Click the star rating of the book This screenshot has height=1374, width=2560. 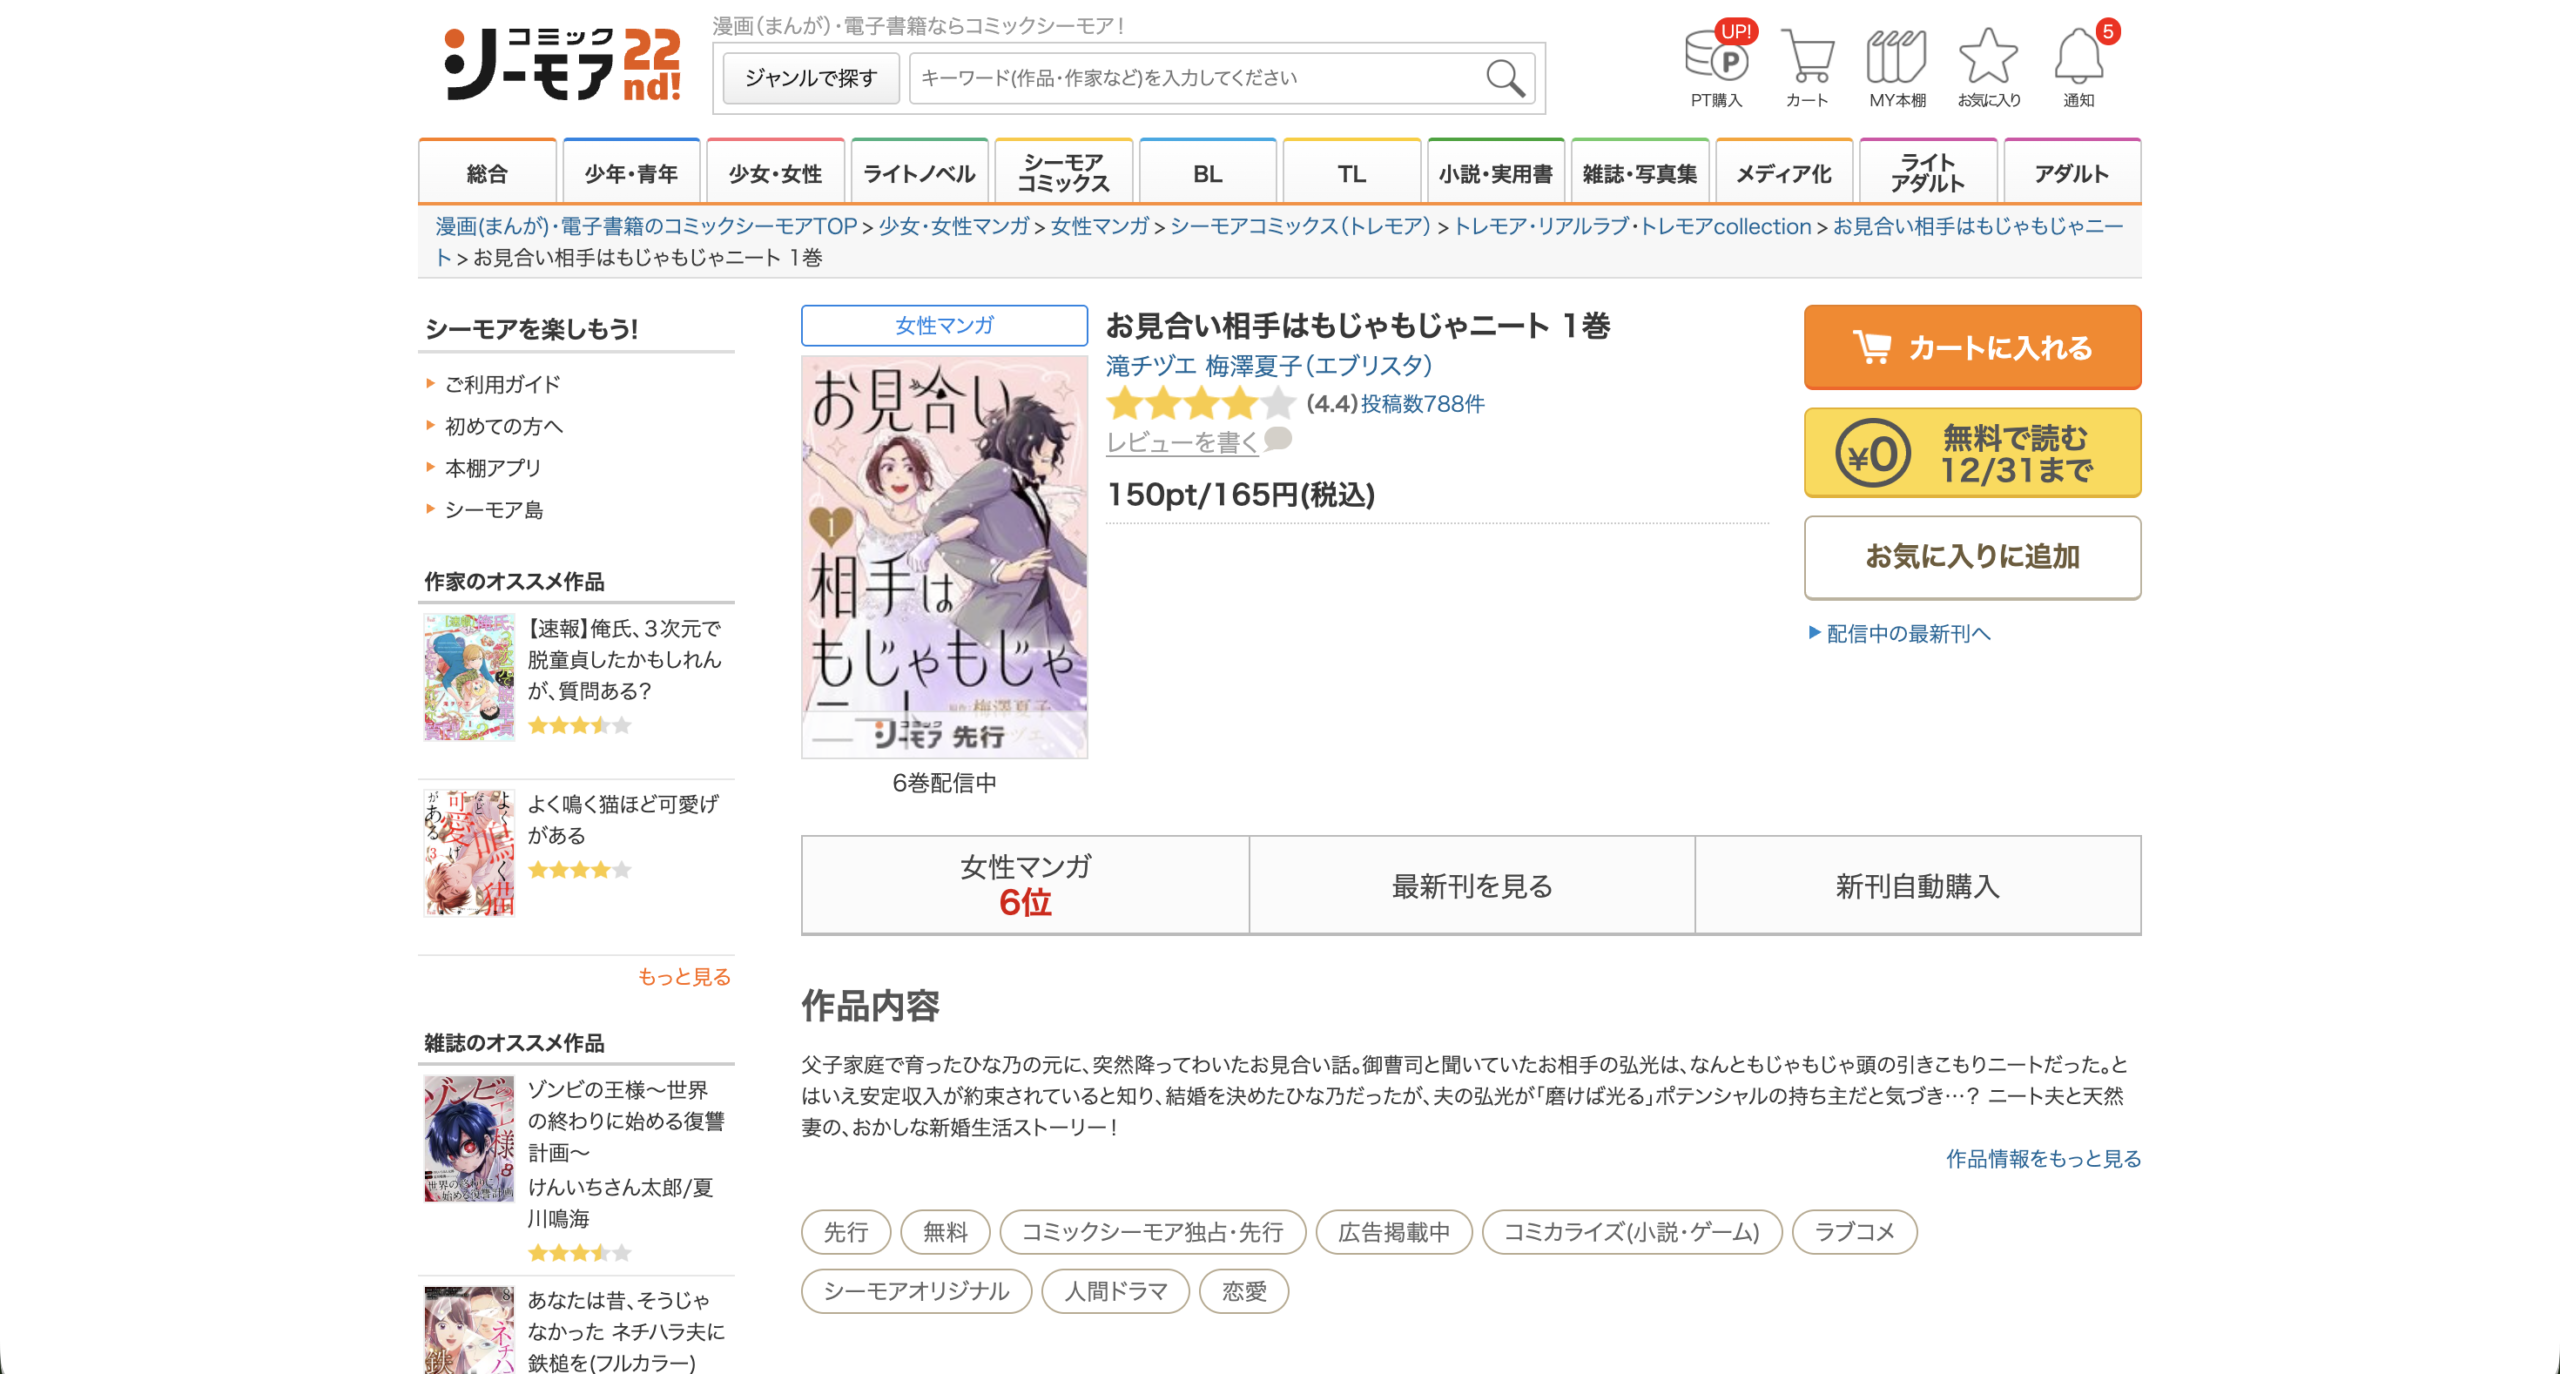click(x=1200, y=404)
